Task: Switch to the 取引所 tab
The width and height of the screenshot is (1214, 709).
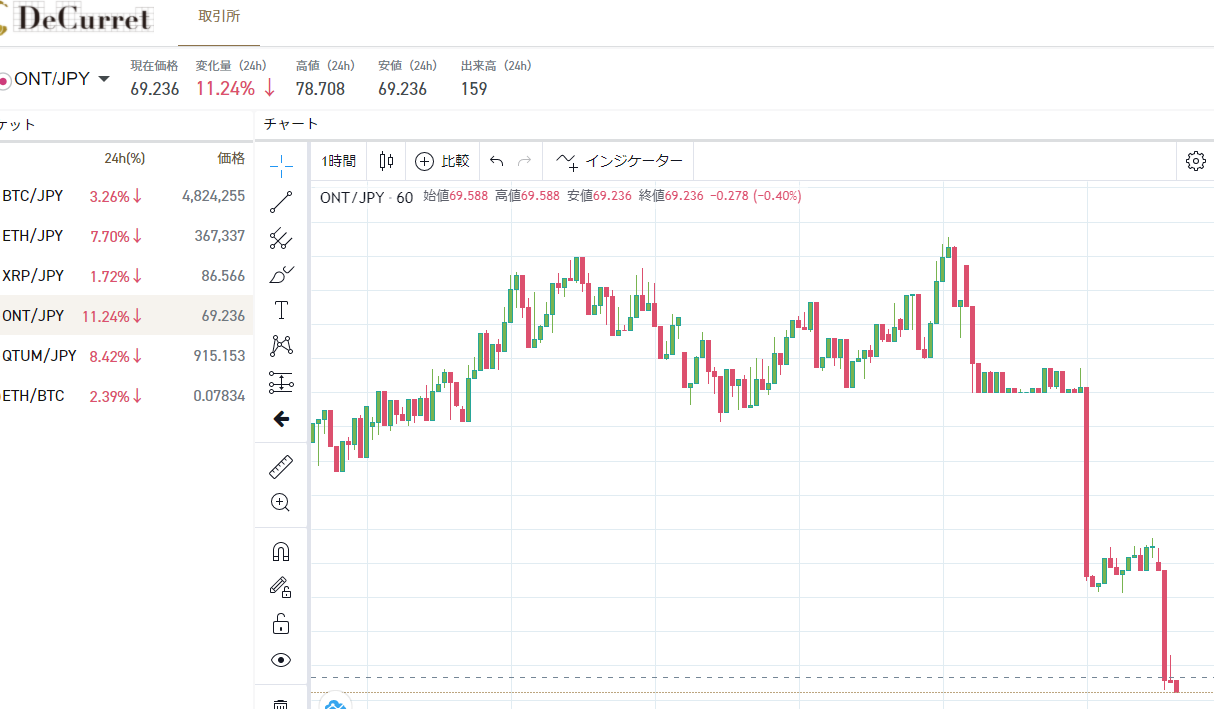Action: click(x=219, y=17)
